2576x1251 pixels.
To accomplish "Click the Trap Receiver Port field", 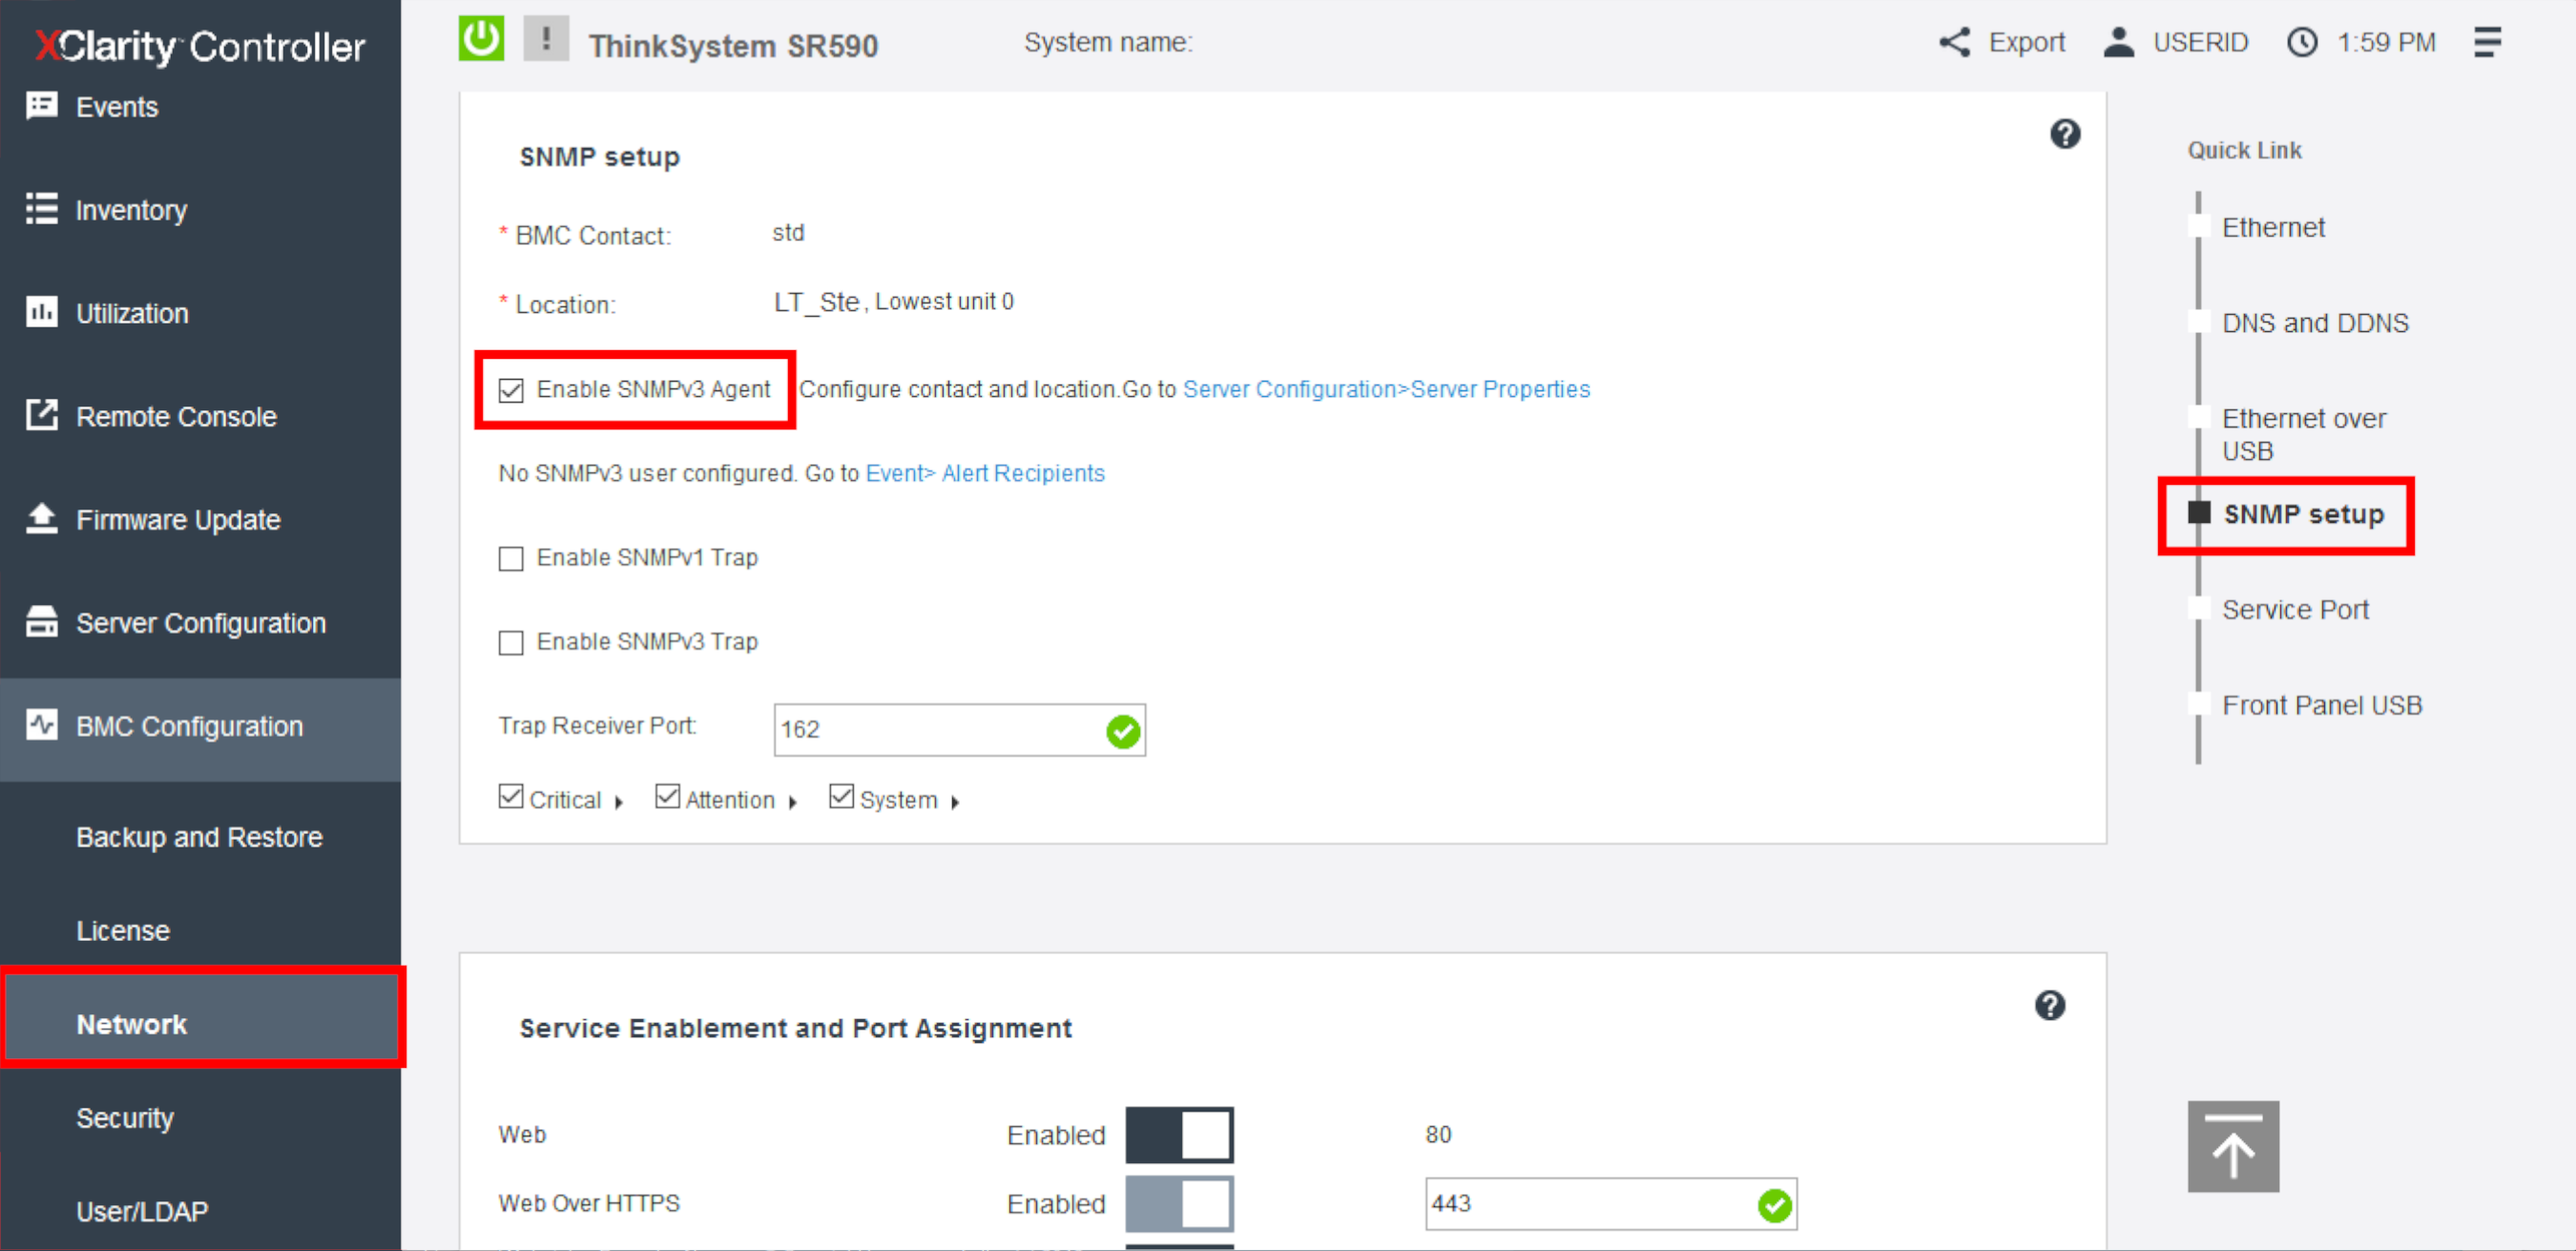I will [x=940, y=730].
